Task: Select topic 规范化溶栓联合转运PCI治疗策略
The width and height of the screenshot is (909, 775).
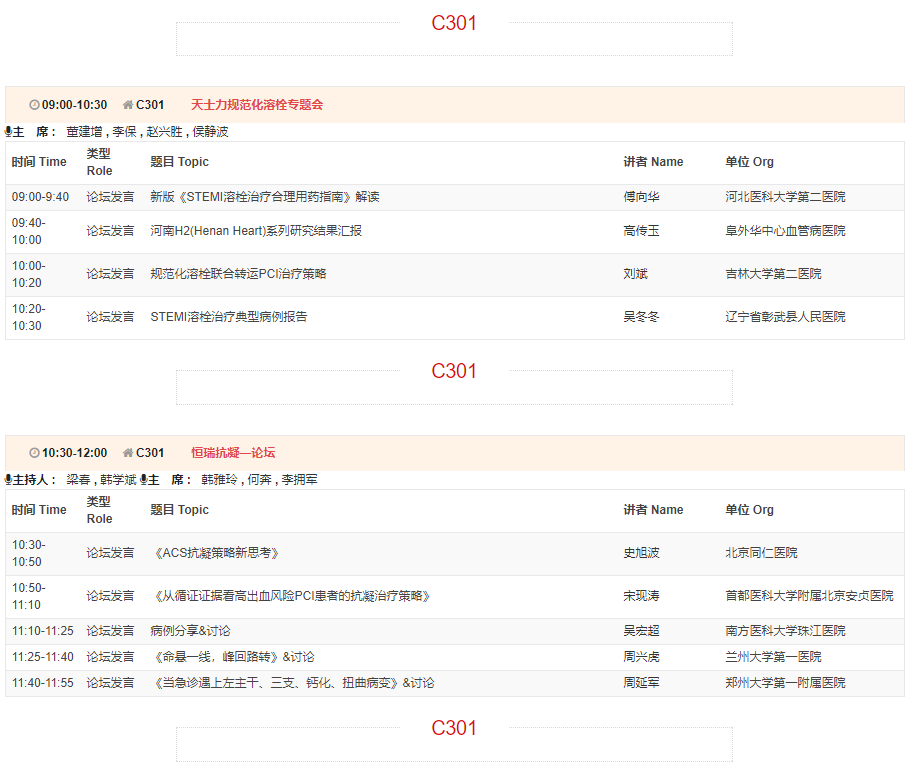Action: point(238,274)
